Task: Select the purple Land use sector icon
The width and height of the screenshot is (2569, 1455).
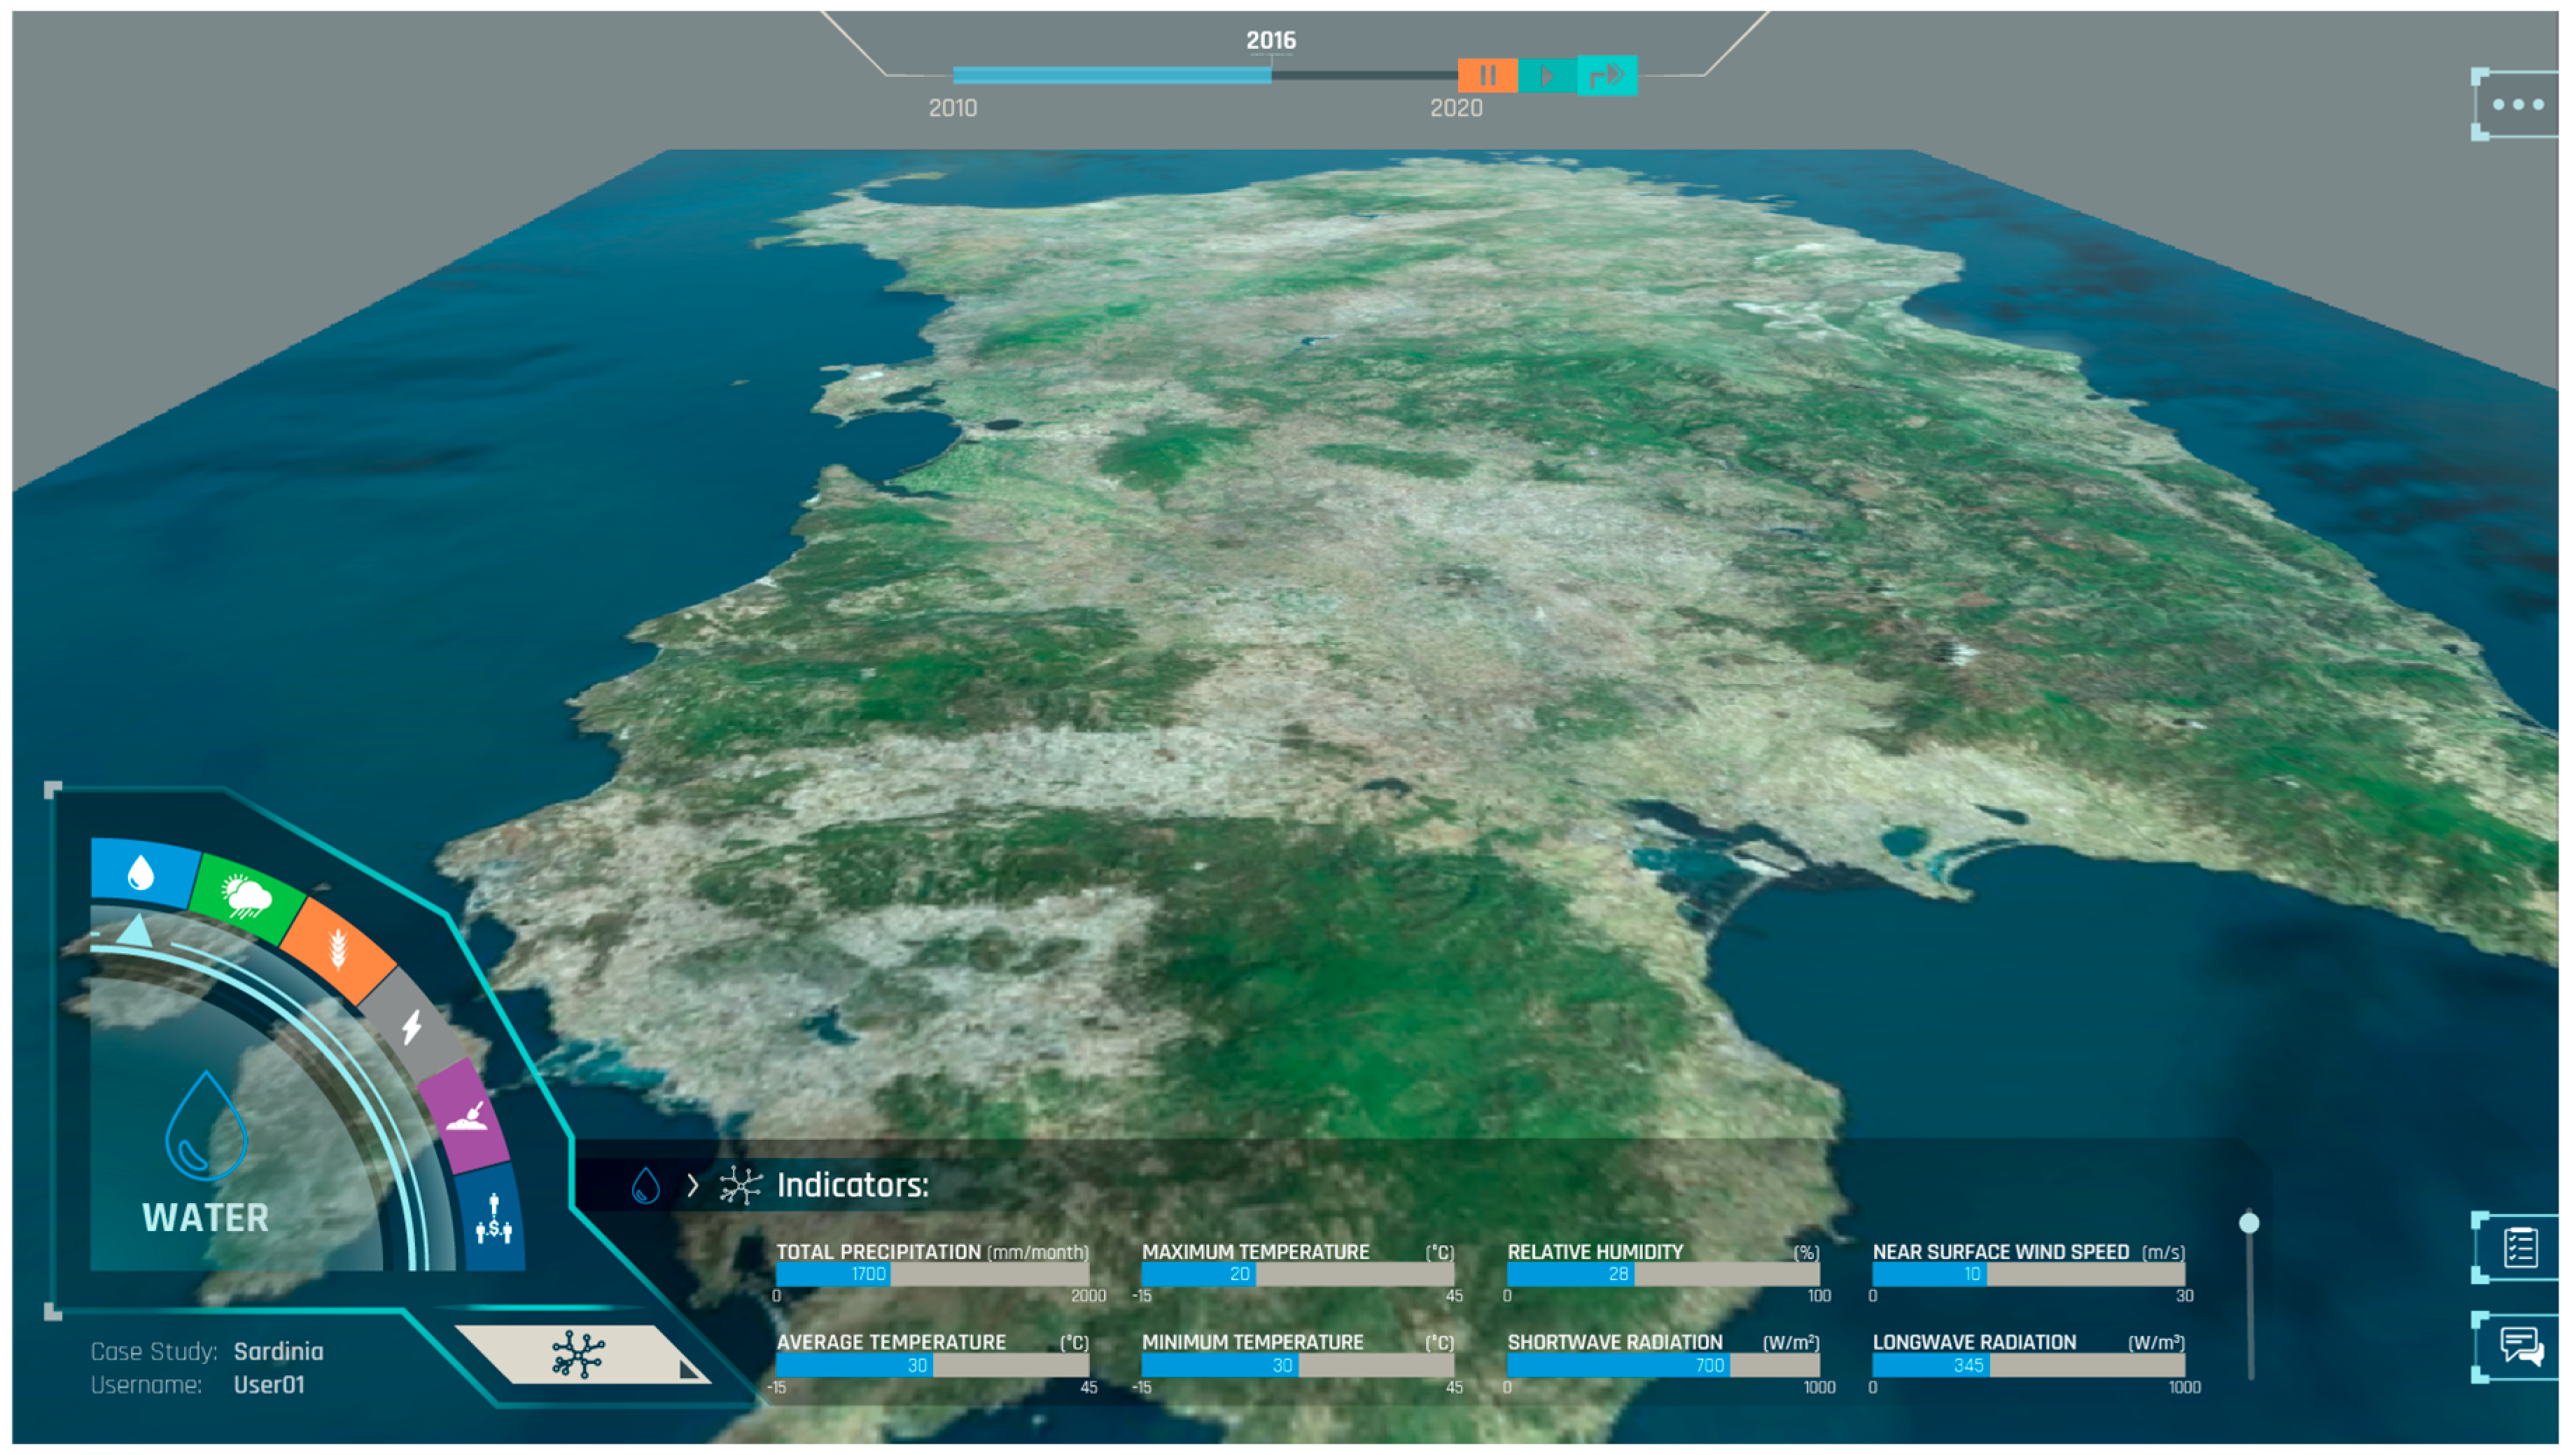Action: click(465, 1116)
